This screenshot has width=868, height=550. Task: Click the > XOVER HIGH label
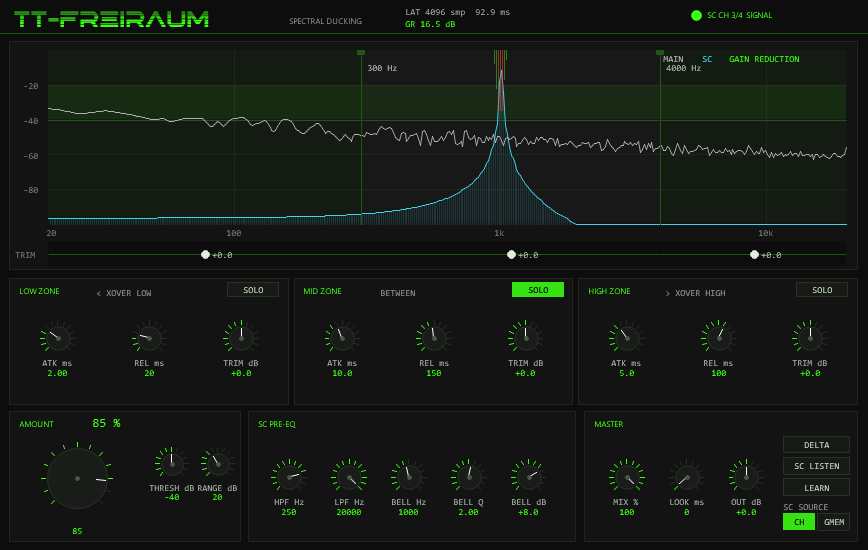click(695, 293)
